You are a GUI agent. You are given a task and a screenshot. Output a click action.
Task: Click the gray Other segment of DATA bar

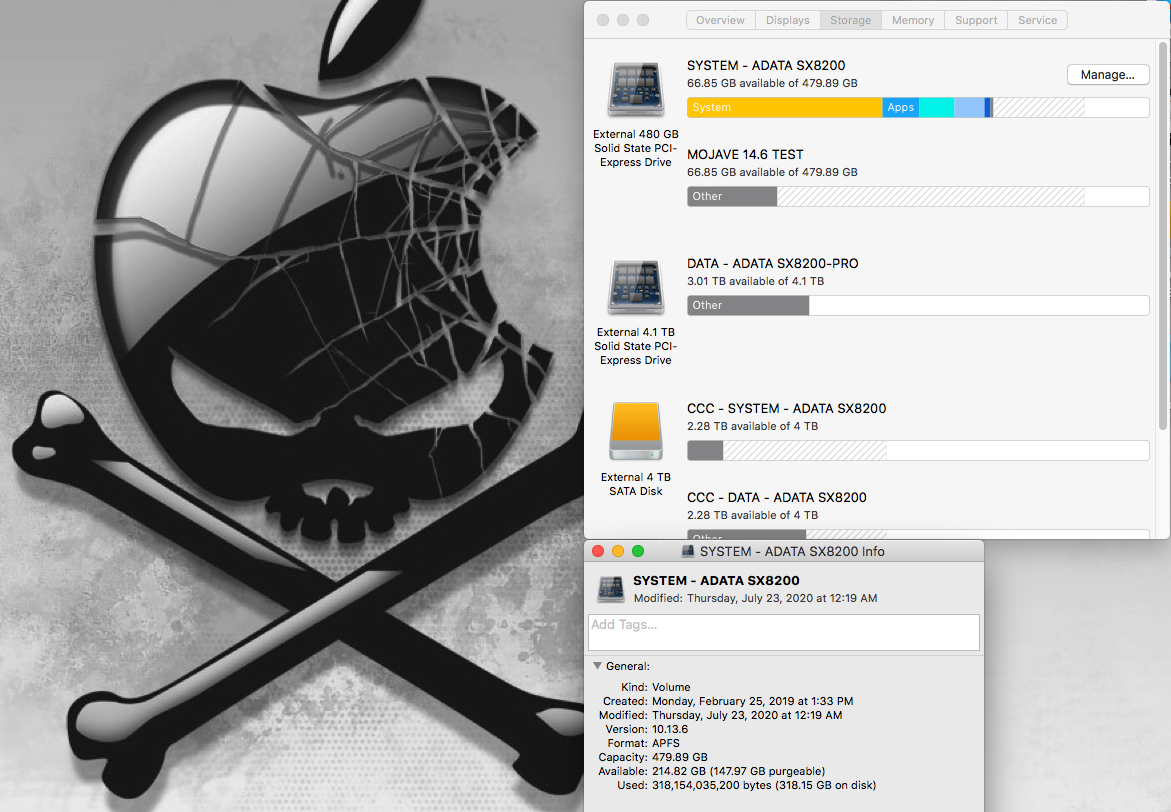pos(748,306)
